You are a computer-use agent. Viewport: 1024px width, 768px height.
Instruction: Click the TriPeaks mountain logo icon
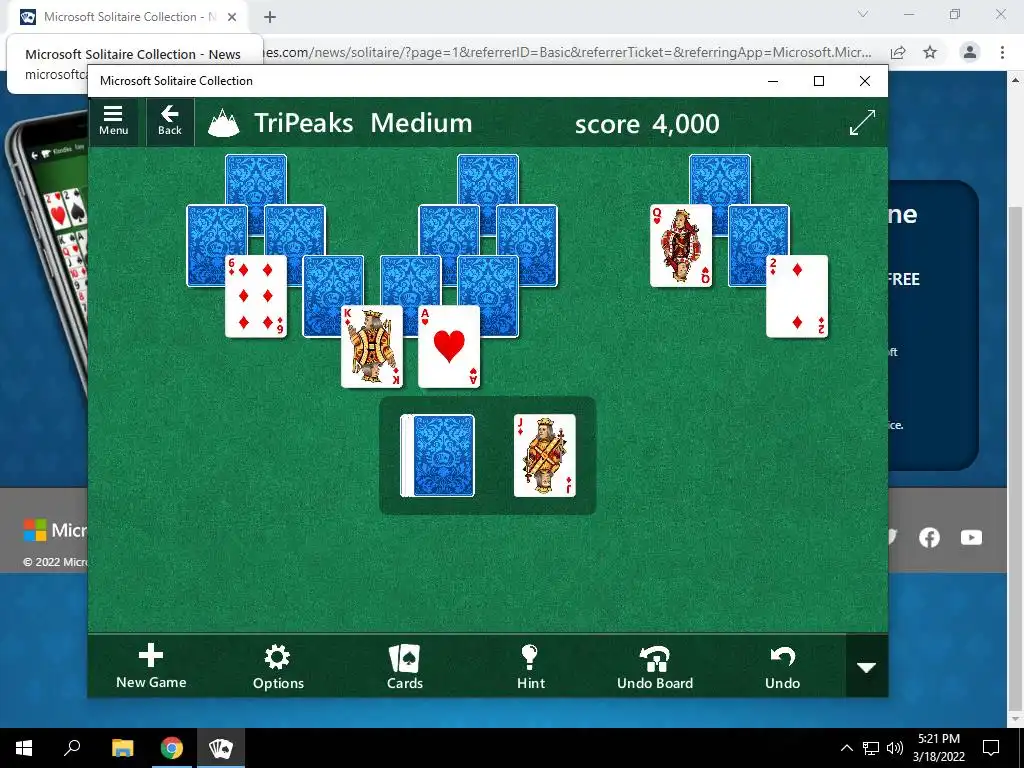pyautogui.click(x=223, y=123)
